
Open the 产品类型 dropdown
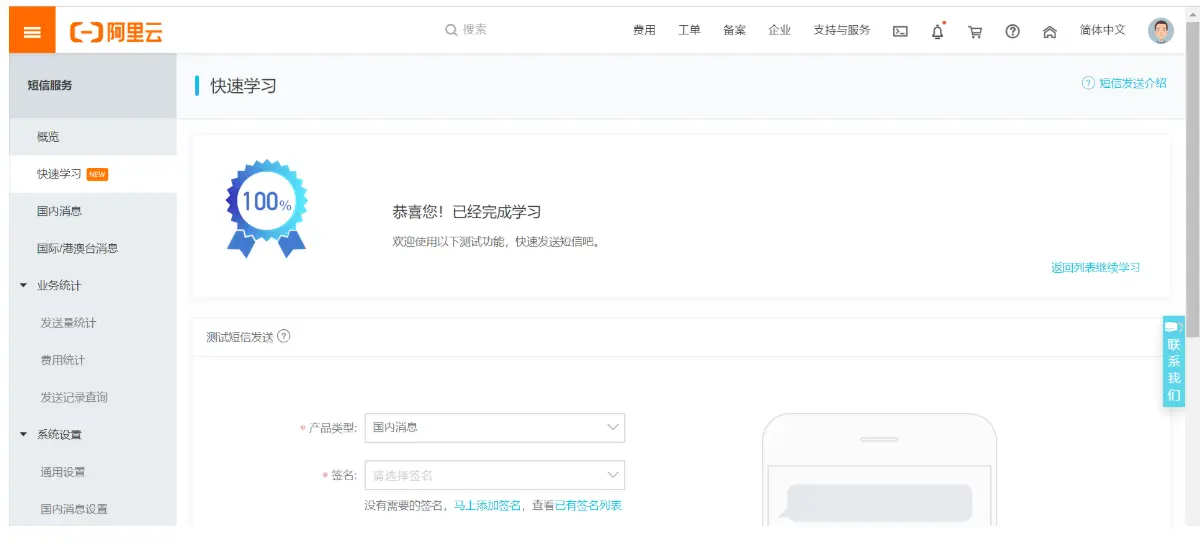(495, 428)
